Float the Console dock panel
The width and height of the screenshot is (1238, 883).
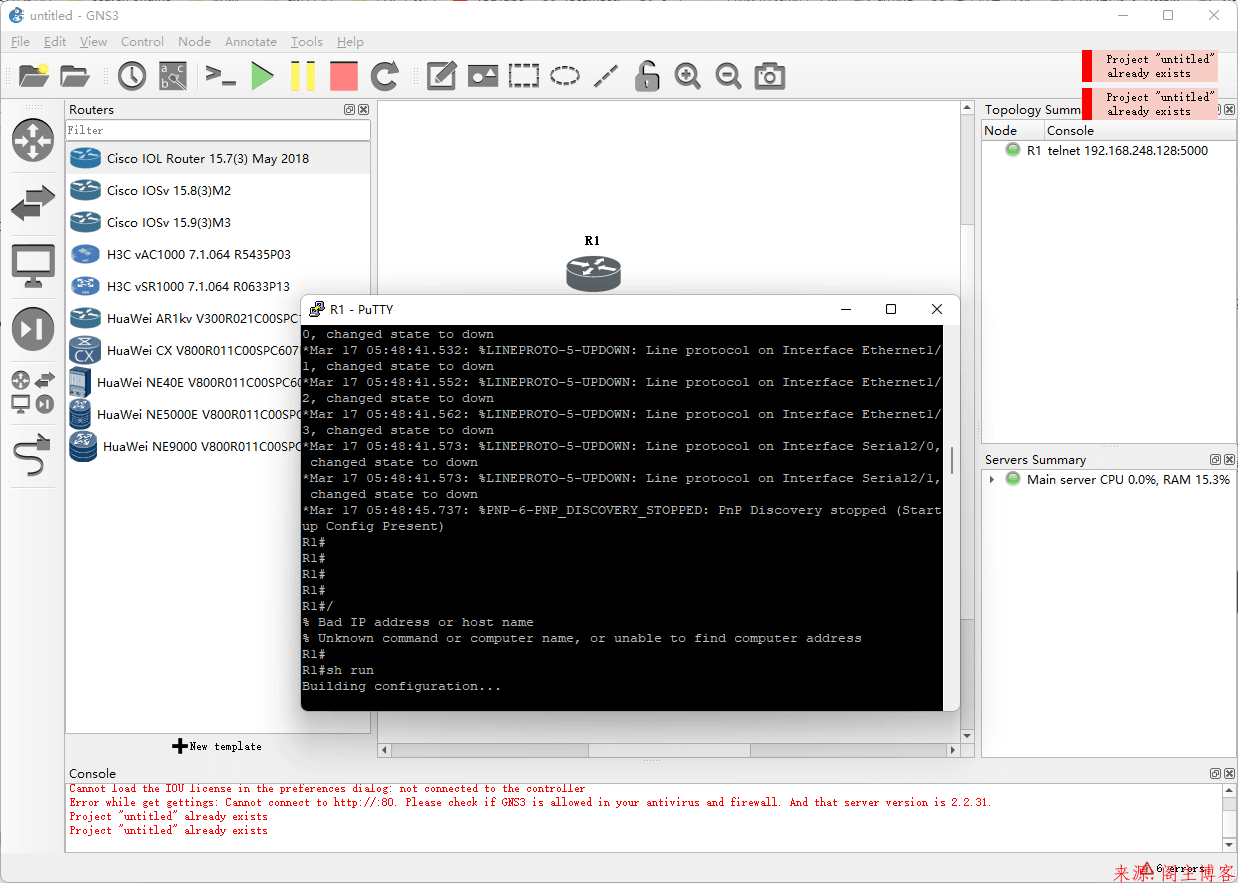point(1215,774)
